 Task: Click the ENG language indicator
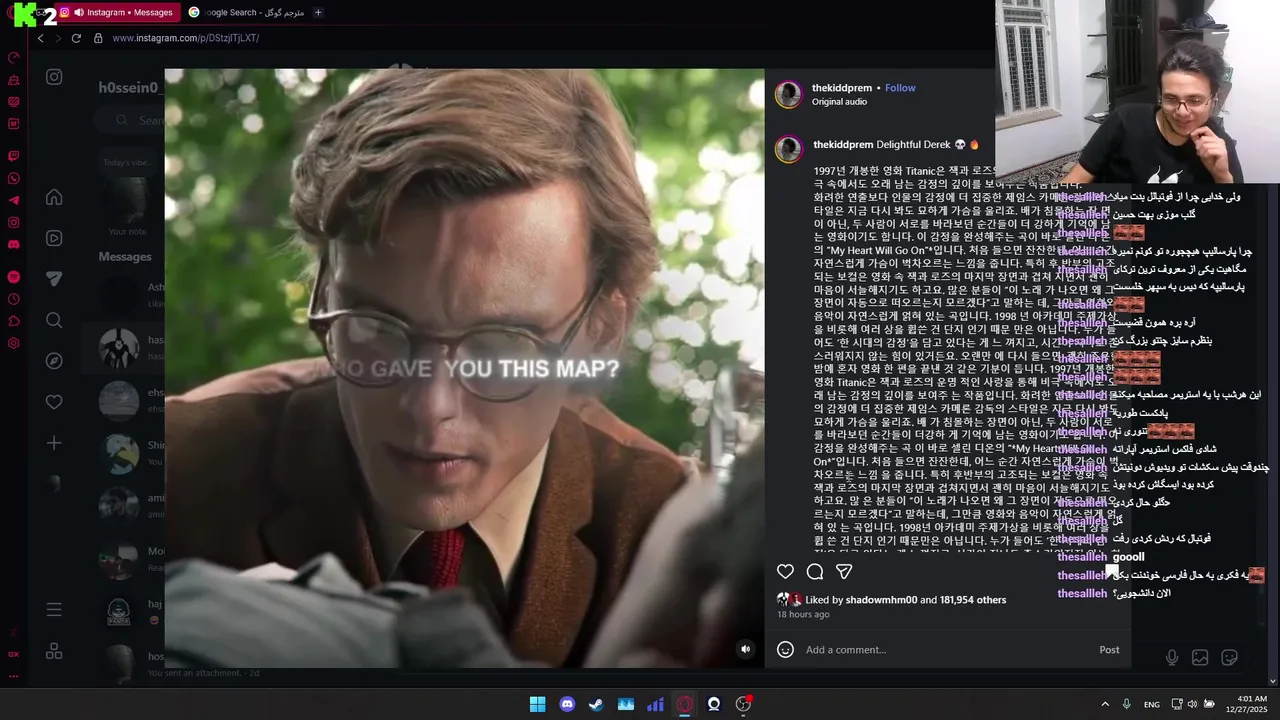coord(1152,704)
